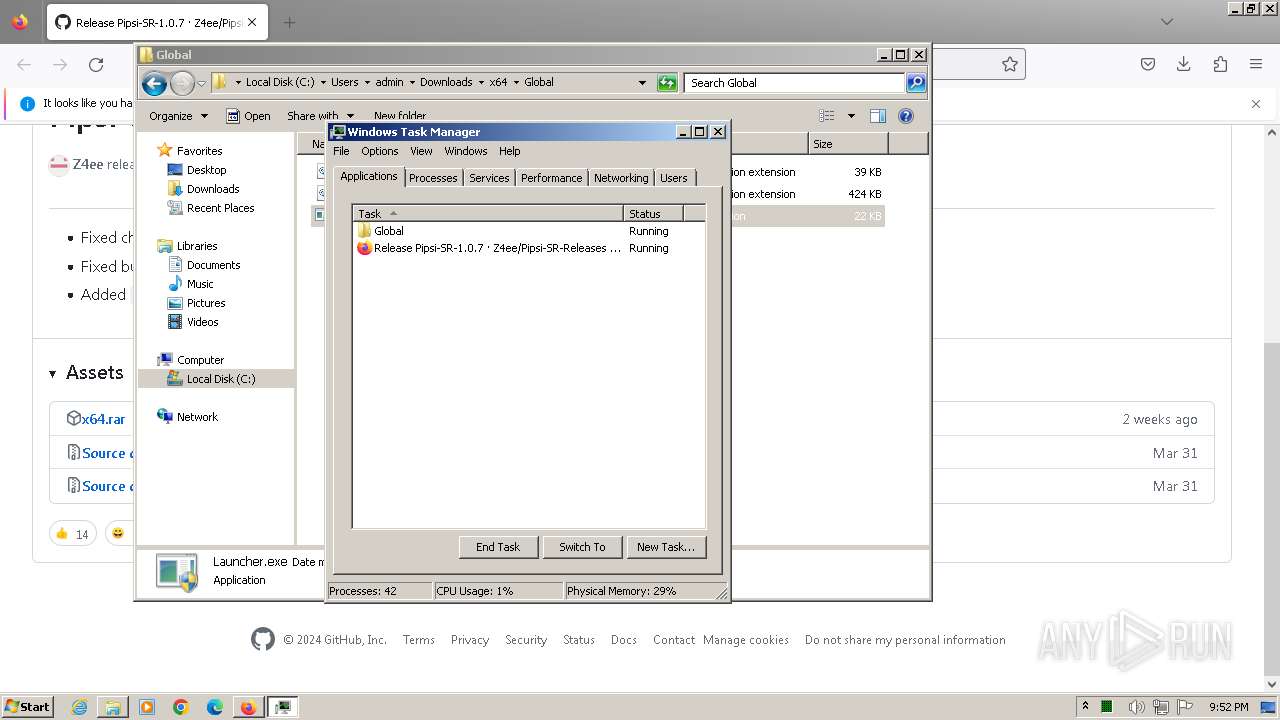The width and height of the screenshot is (1280, 720).
Task: Sort tasks by the Status column header
Action: (x=653, y=213)
